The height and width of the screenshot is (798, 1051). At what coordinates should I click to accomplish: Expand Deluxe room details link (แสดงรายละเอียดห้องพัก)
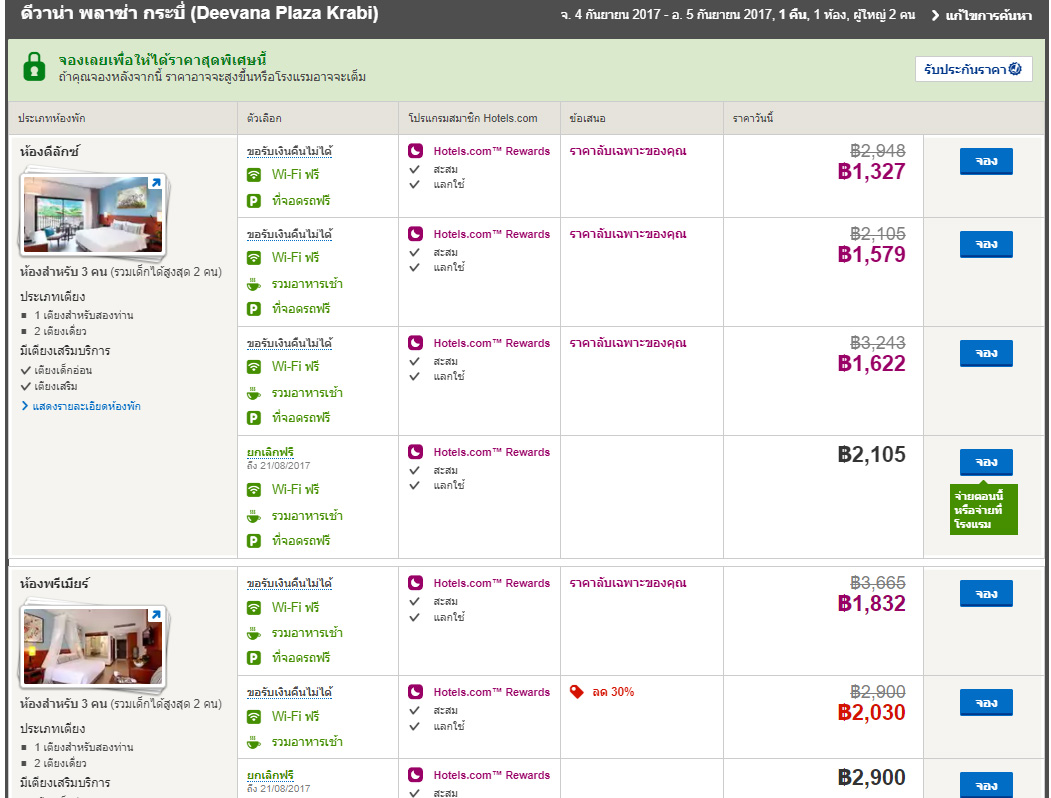pos(80,406)
